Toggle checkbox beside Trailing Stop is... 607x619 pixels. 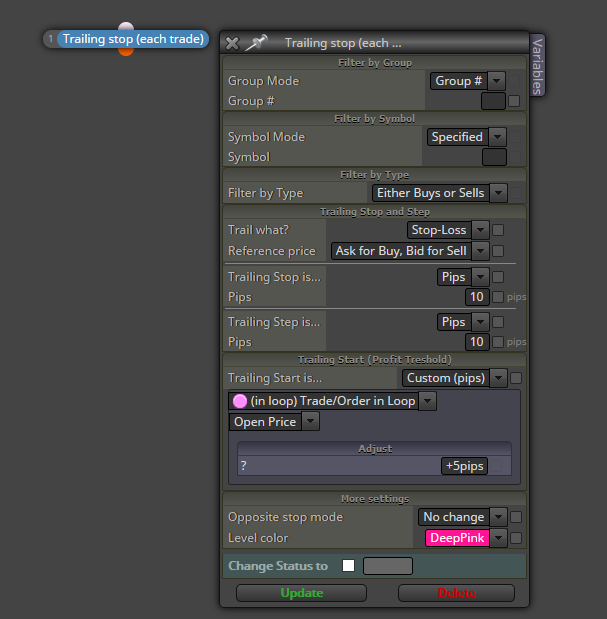pos(498,277)
